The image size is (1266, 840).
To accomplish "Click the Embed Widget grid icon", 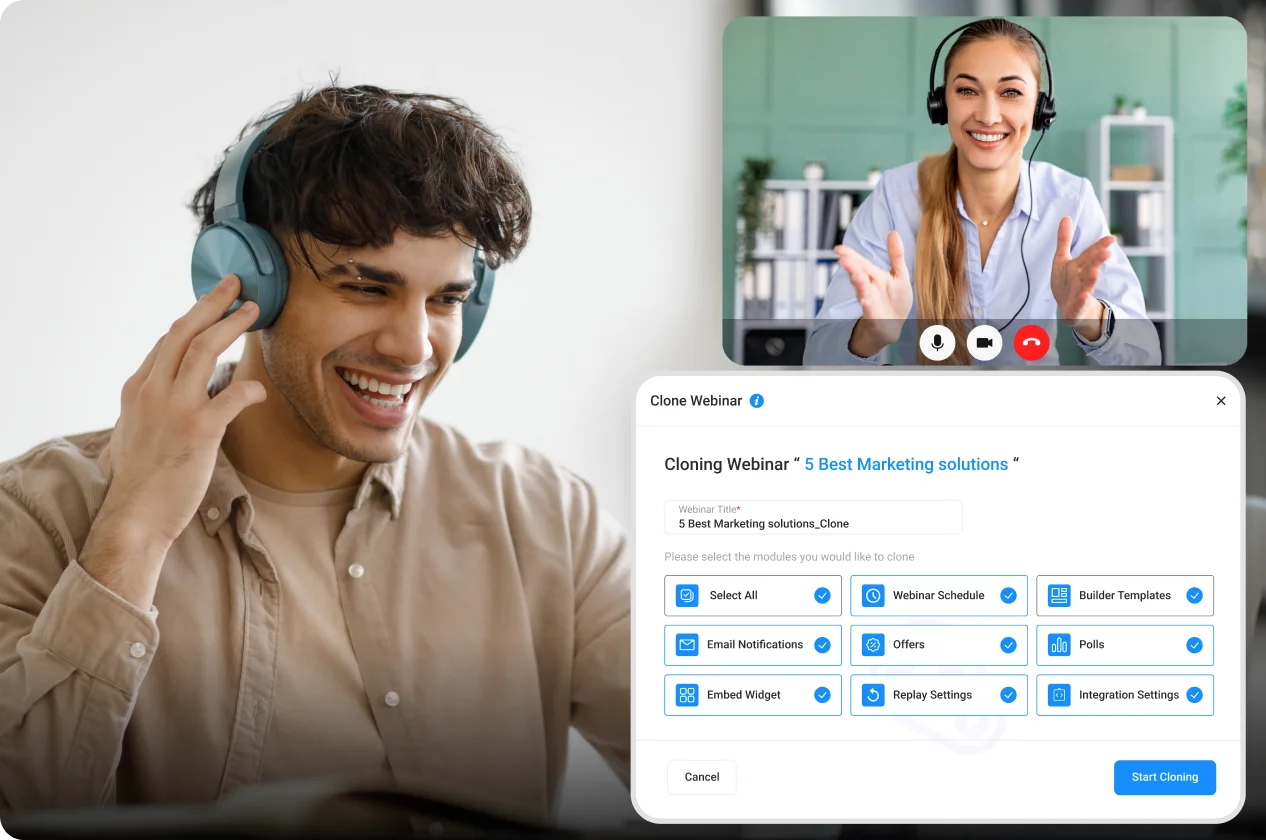I will tap(687, 695).
